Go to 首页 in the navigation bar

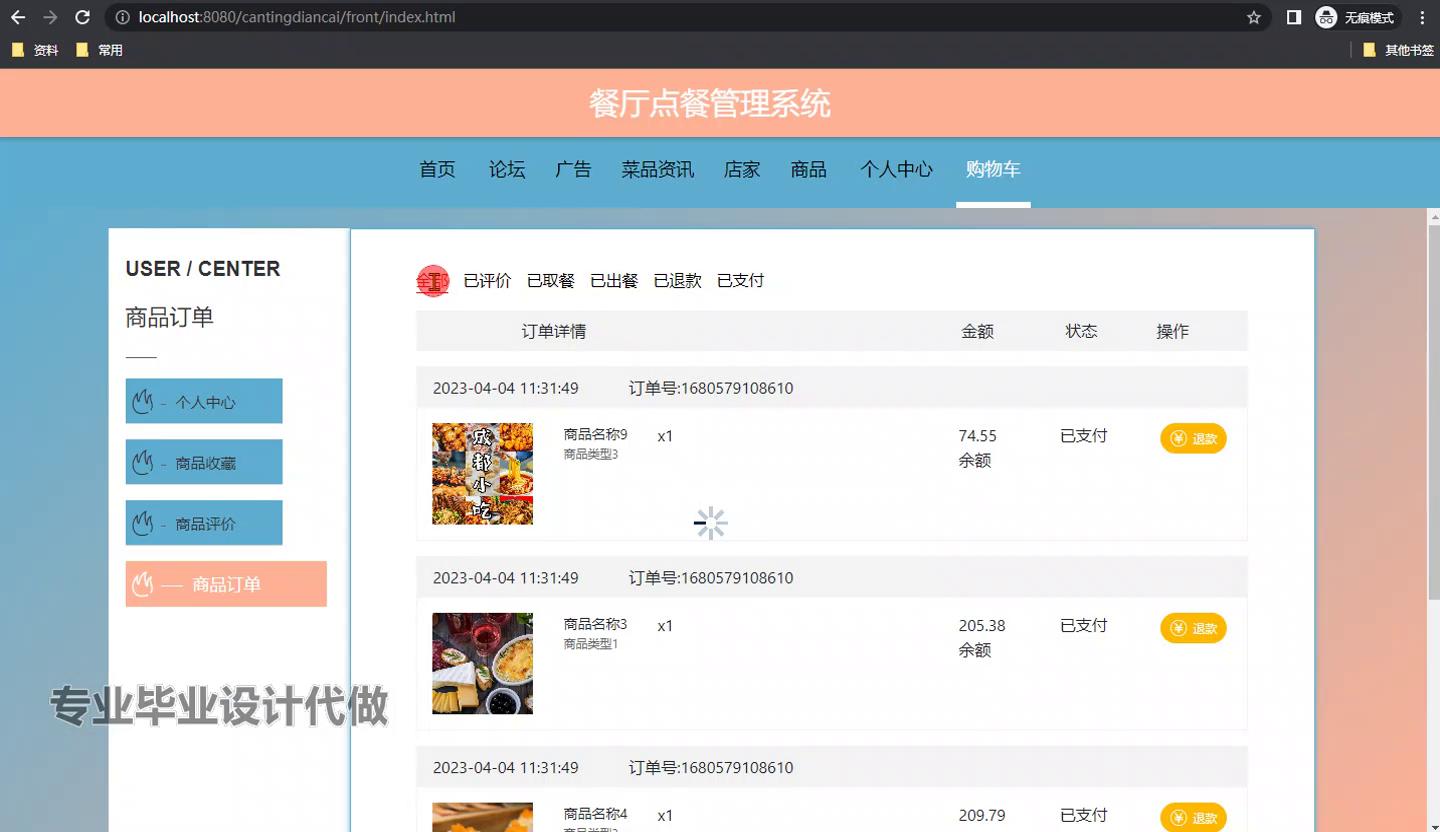click(437, 170)
